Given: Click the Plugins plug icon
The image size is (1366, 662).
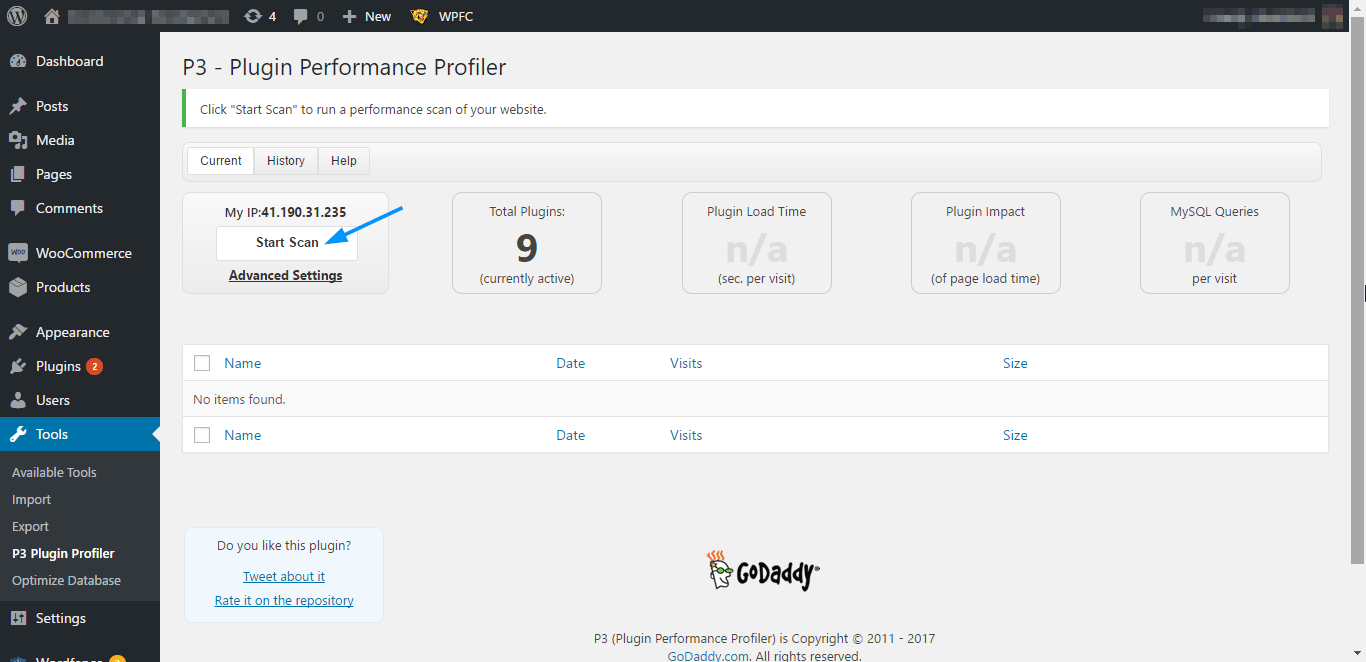Looking at the screenshot, I should click(x=18, y=366).
